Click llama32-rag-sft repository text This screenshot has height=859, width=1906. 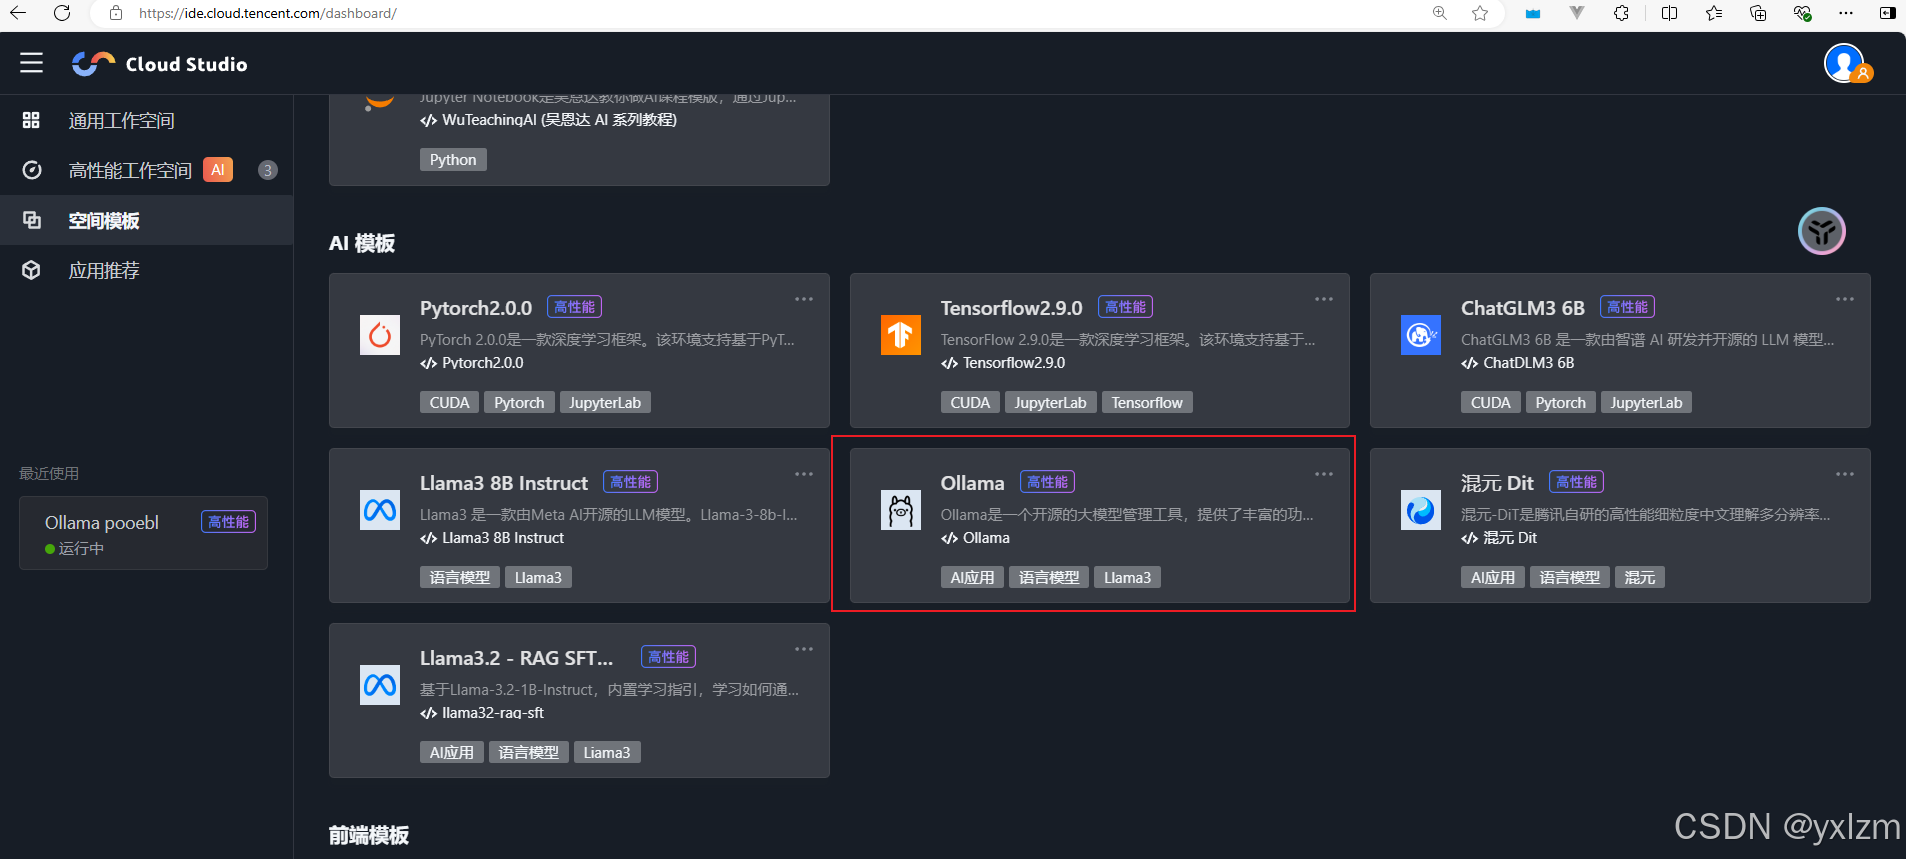(493, 713)
